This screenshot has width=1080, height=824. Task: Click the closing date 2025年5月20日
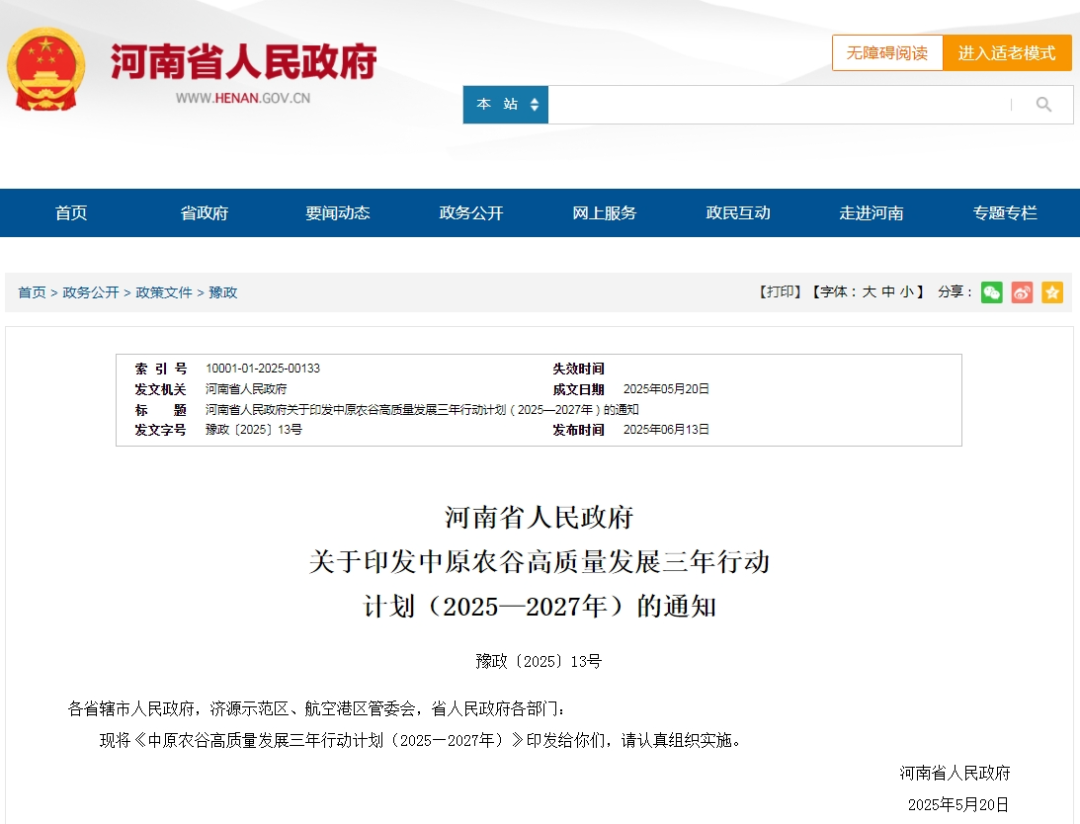pos(958,805)
